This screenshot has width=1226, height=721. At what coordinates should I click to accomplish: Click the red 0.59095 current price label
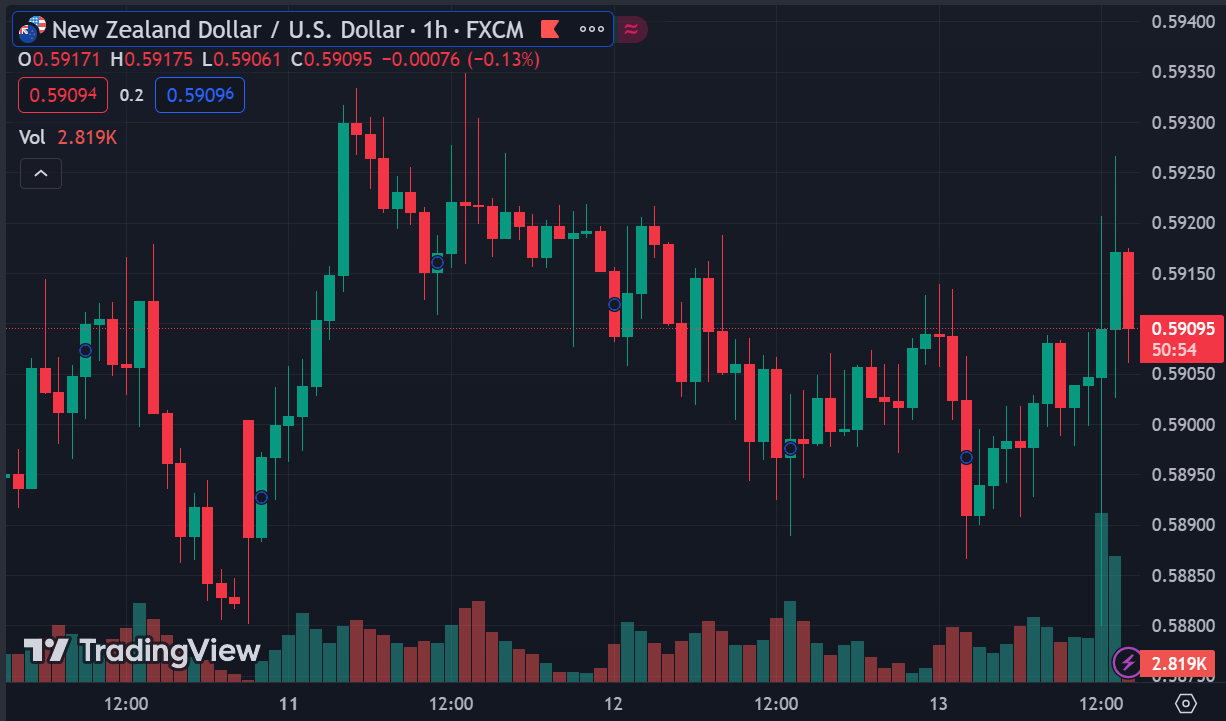click(1182, 328)
